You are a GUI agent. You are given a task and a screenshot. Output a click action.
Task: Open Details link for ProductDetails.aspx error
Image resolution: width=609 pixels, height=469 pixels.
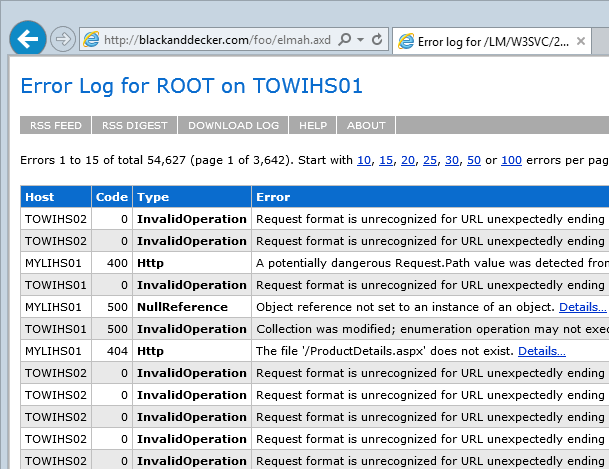coord(542,351)
